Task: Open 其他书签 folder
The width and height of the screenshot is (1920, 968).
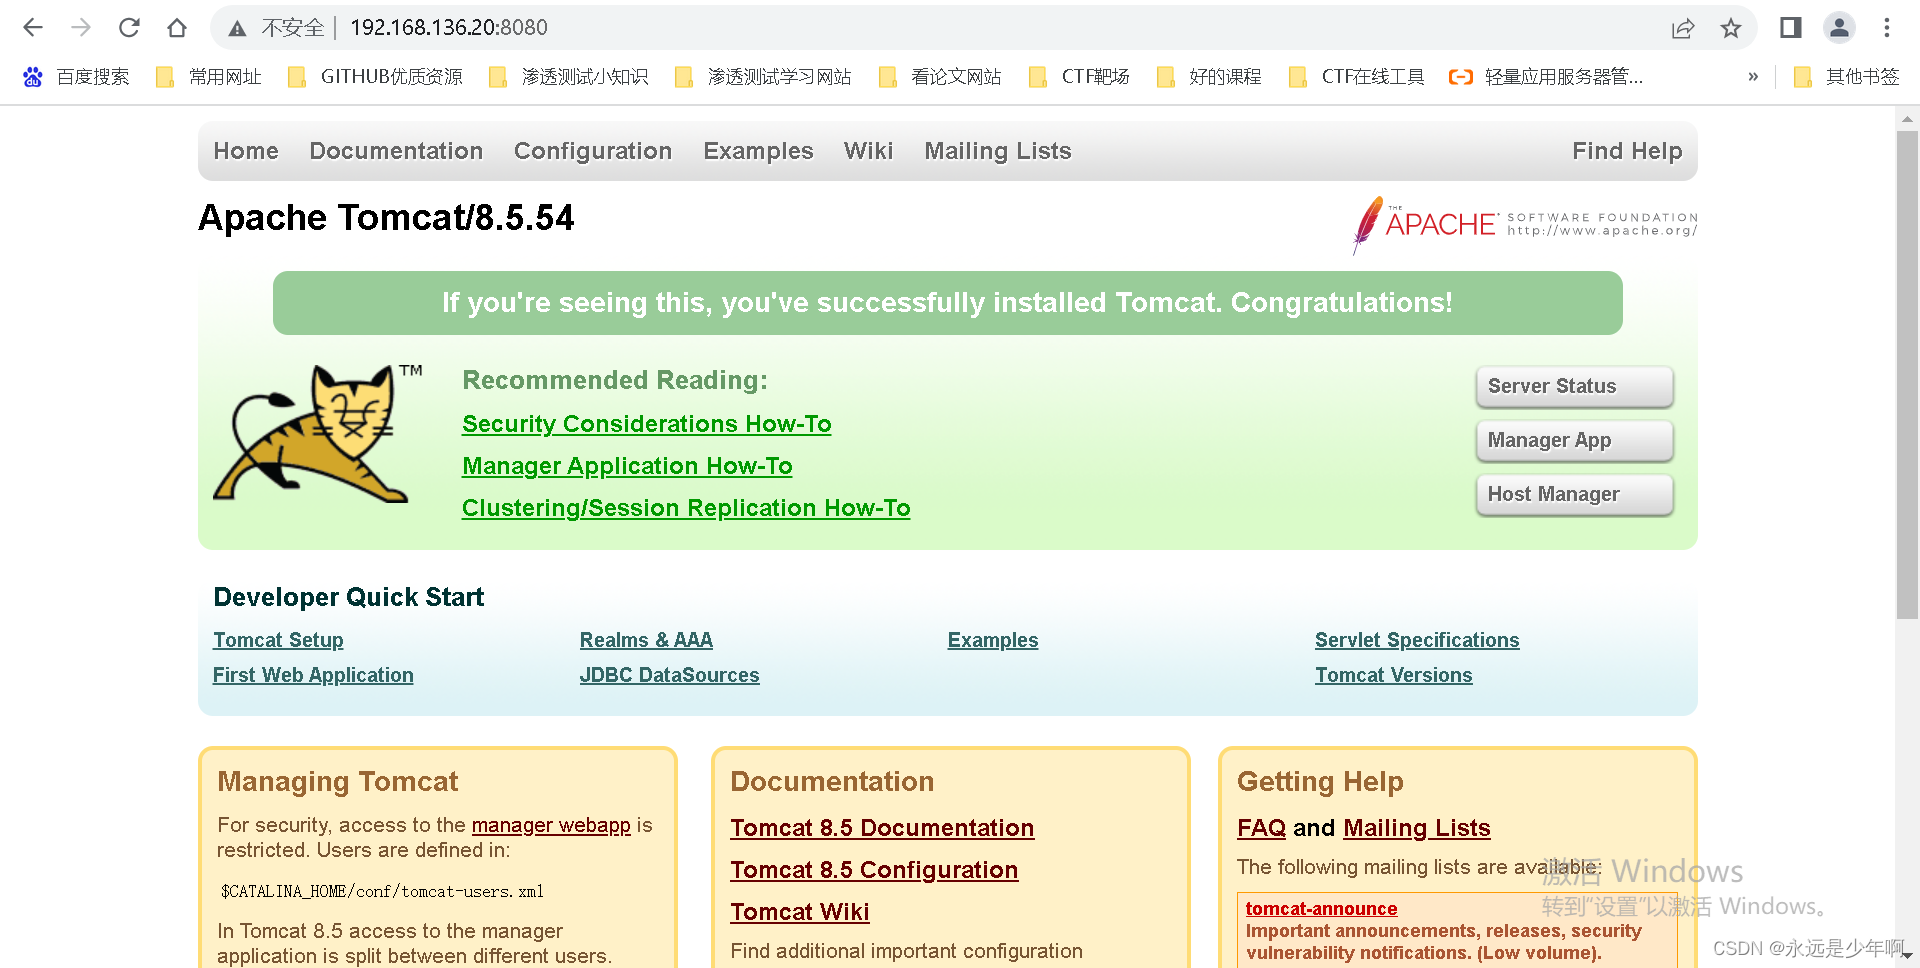Action: pyautogui.click(x=1846, y=77)
